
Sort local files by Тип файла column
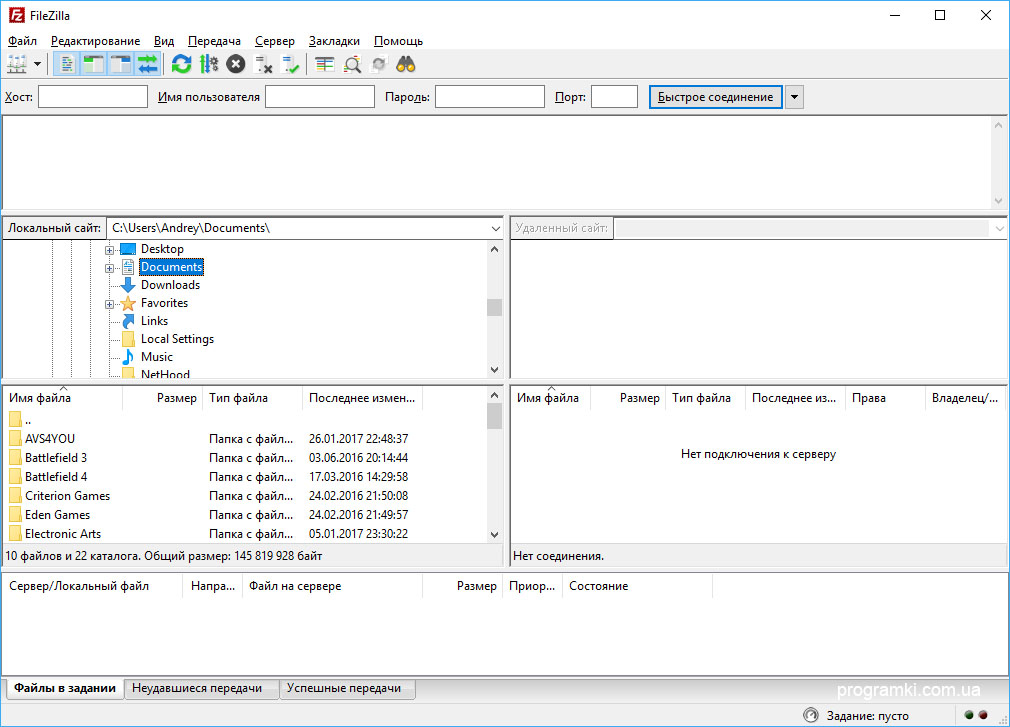(252, 398)
